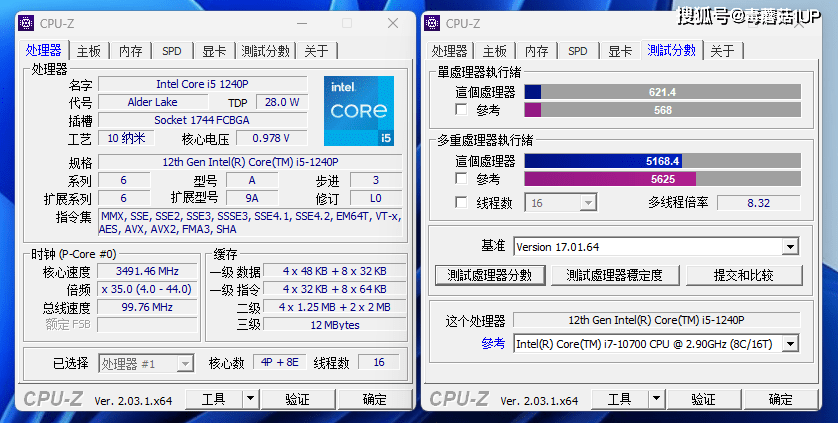Open 关于 tab in left window
838x423 pixels.
tap(316, 51)
